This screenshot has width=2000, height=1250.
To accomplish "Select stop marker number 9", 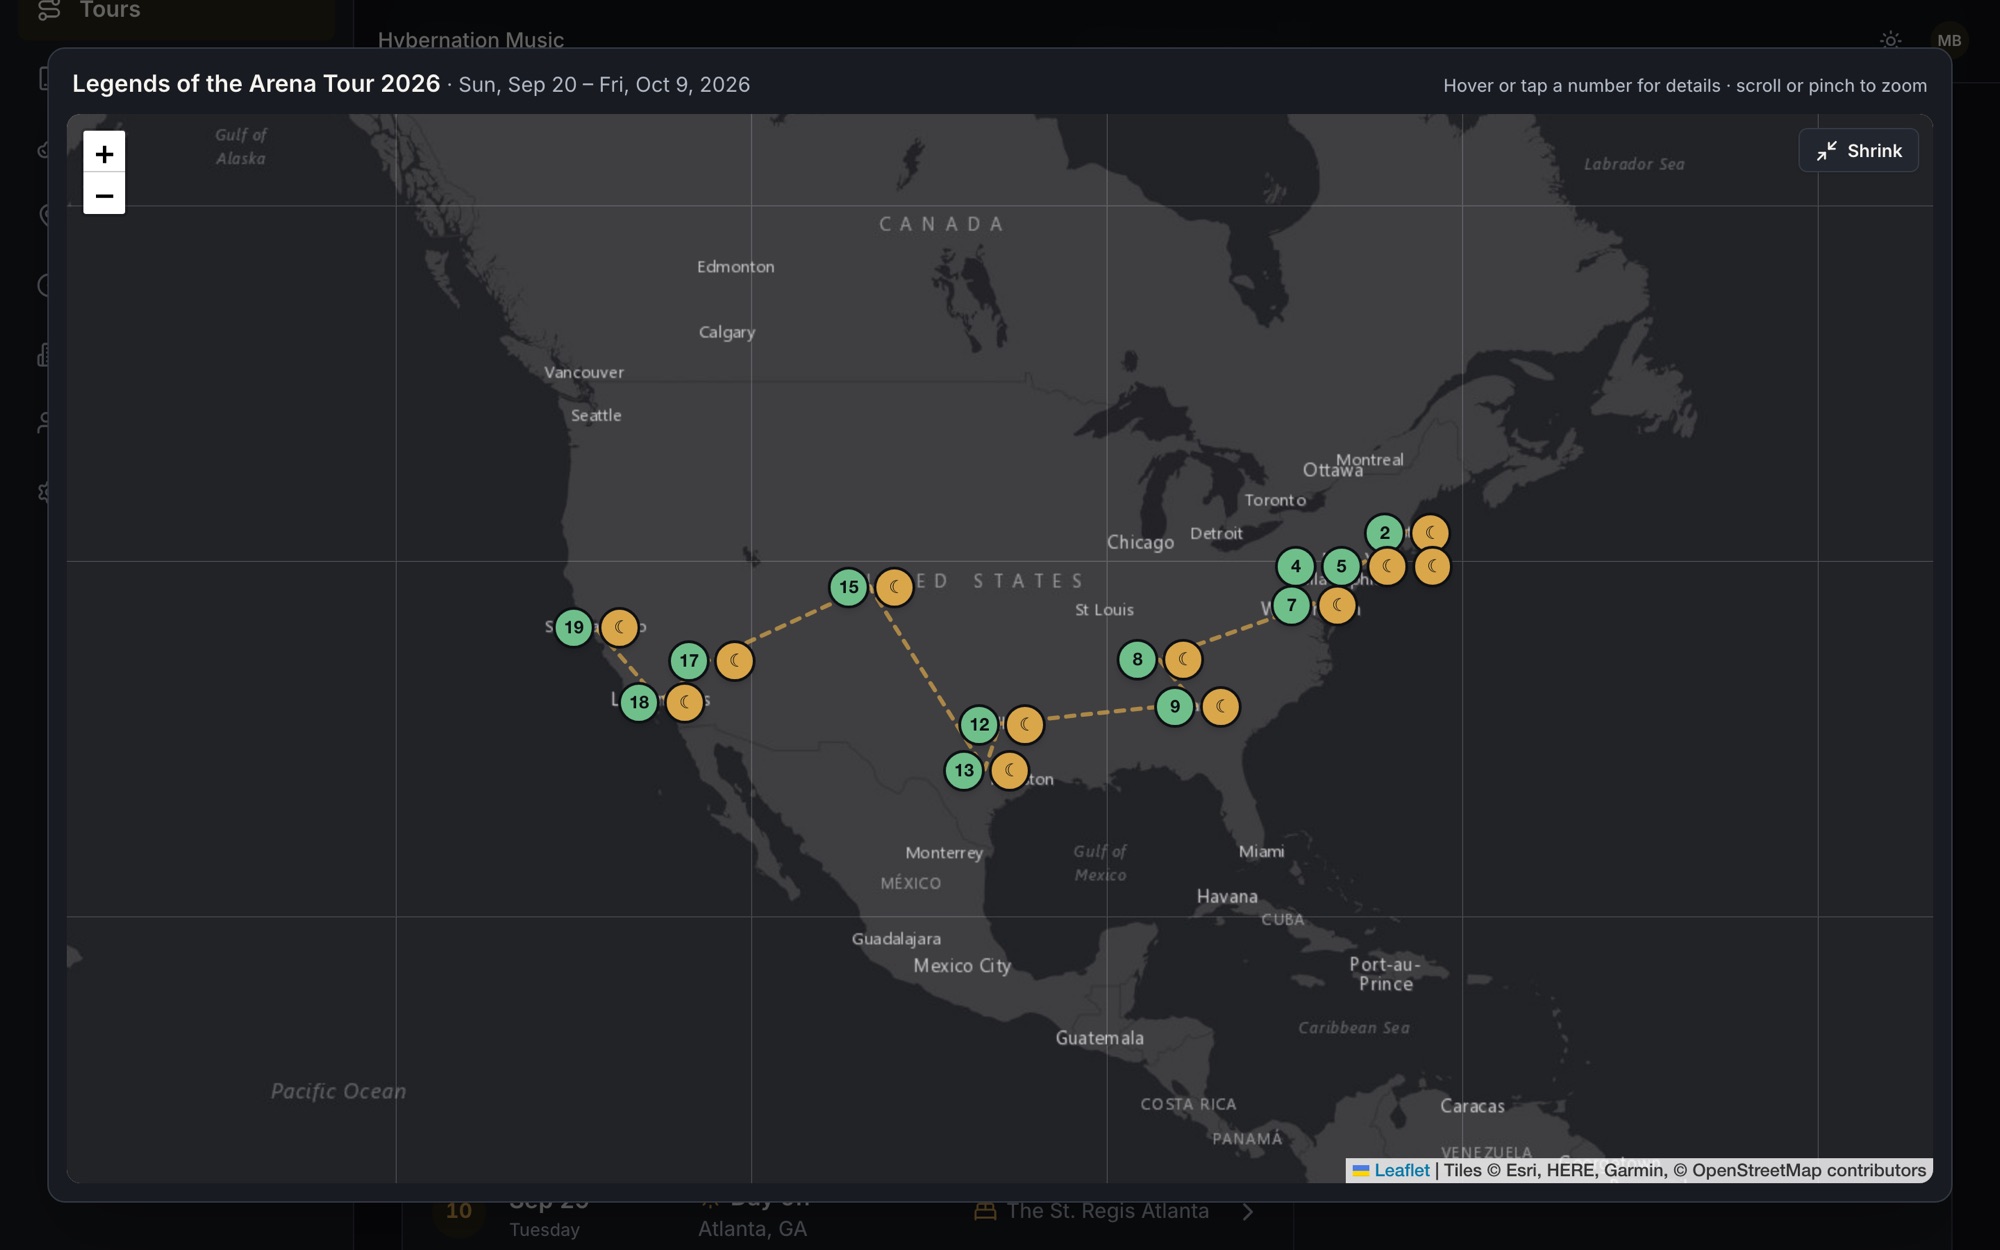I will click(x=1175, y=707).
